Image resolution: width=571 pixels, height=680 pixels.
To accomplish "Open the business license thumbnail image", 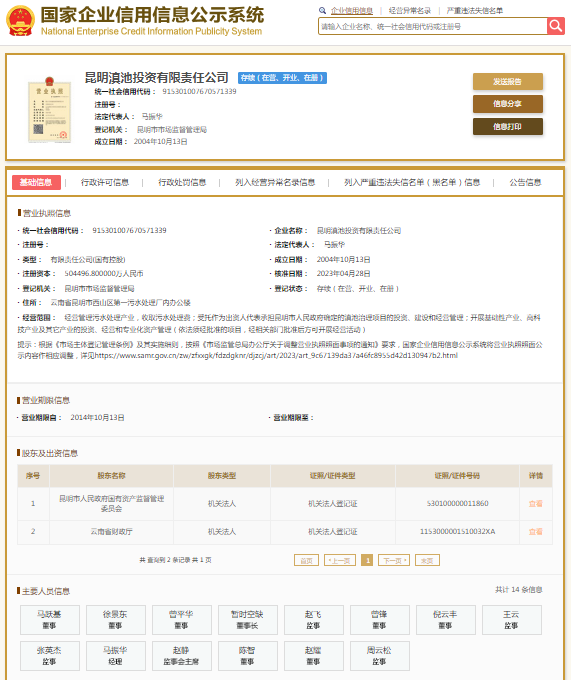I will tap(49, 110).
